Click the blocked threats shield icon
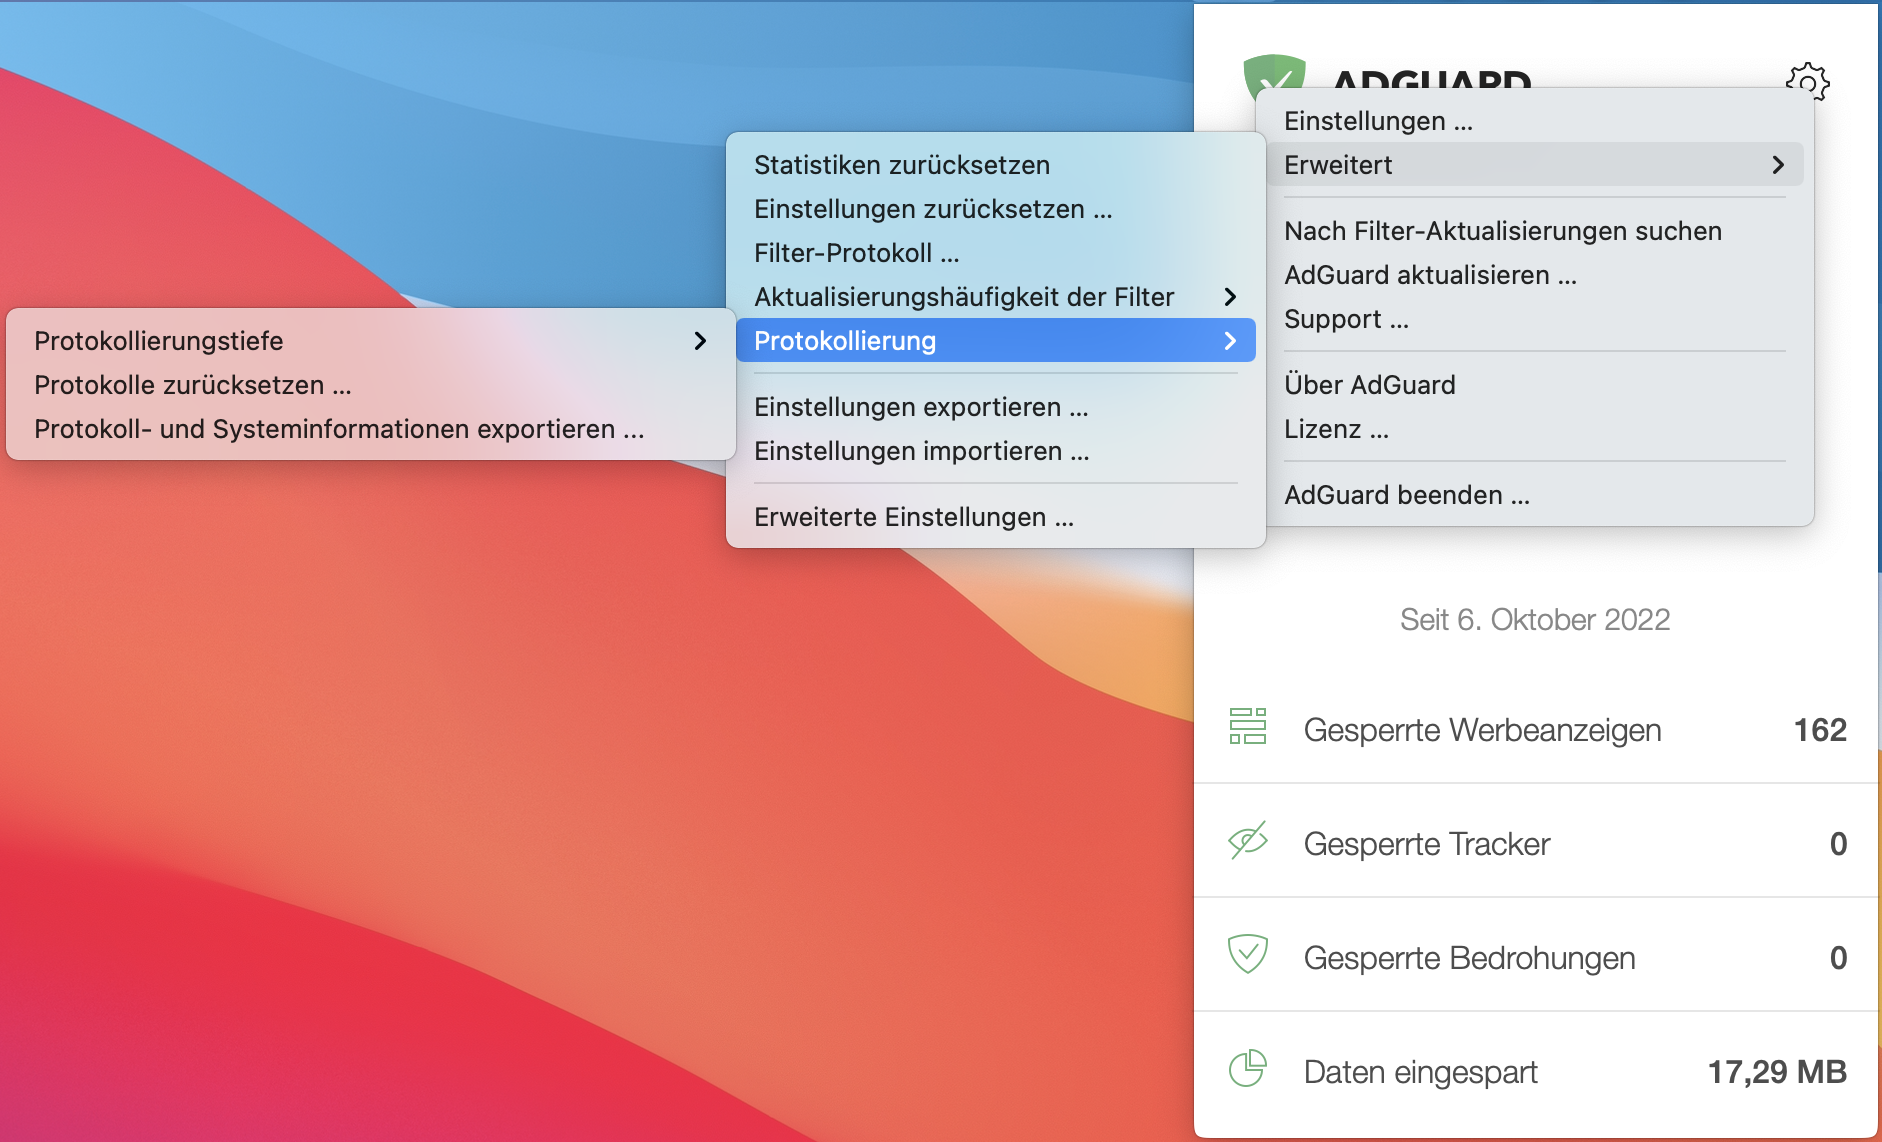The width and height of the screenshot is (1882, 1142). point(1247,954)
